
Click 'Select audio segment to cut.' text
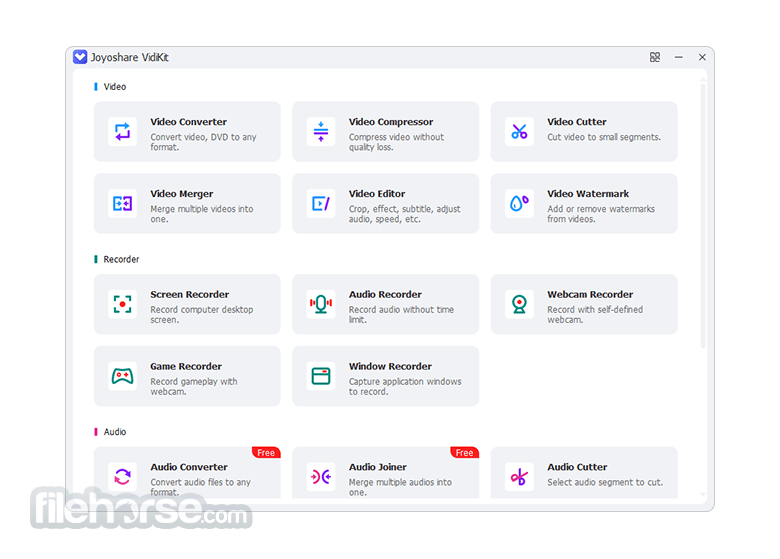point(605,482)
